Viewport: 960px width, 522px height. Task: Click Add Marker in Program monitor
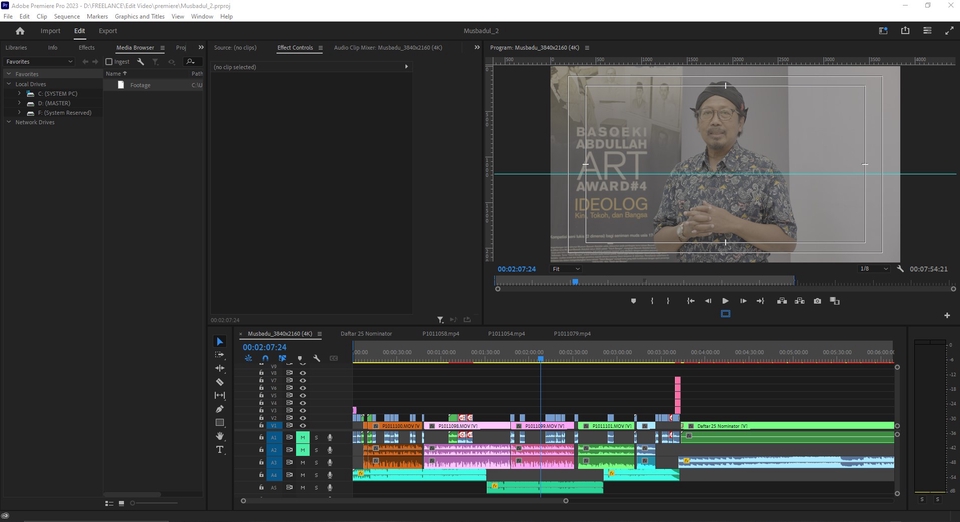tap(633, 301)
